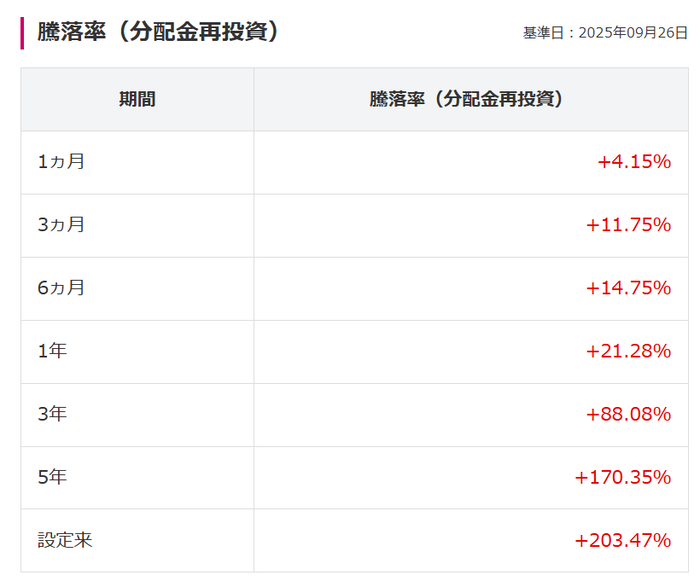This screenshot has width=700, height=581.
Task: Click the pink accent bar beside heading
Action: tap(22, 33)
